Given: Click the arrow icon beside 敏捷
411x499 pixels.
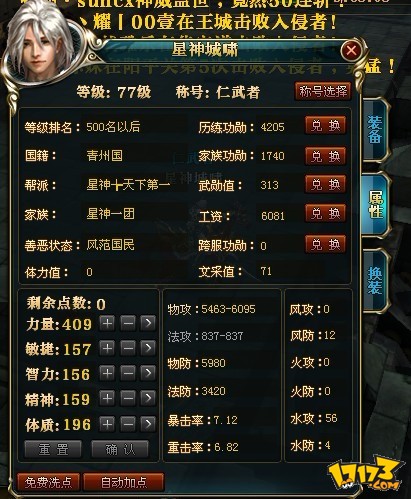Looking at the screenshot, I should click(148, 348).
